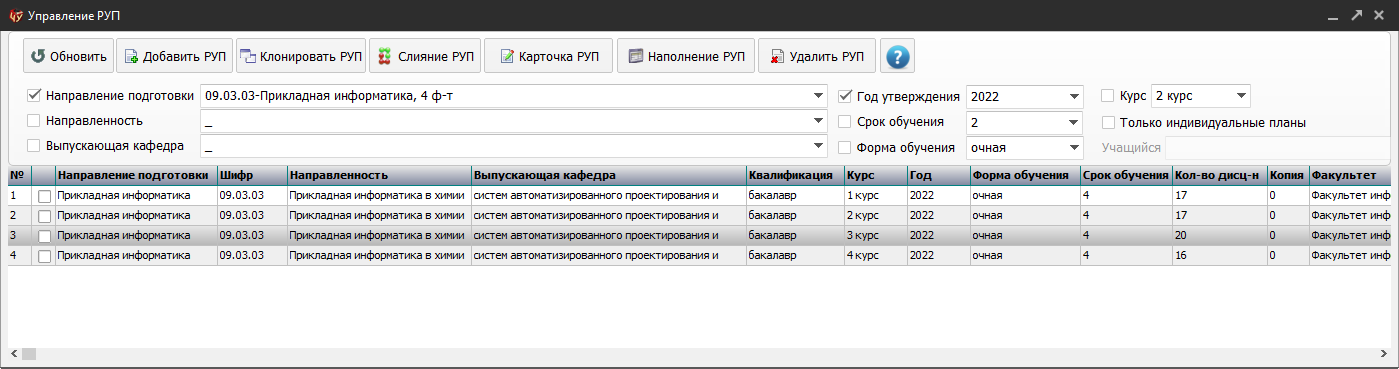
Task: Expand the Выпускающая кафедра dropdown
Action: click(817, 146)
